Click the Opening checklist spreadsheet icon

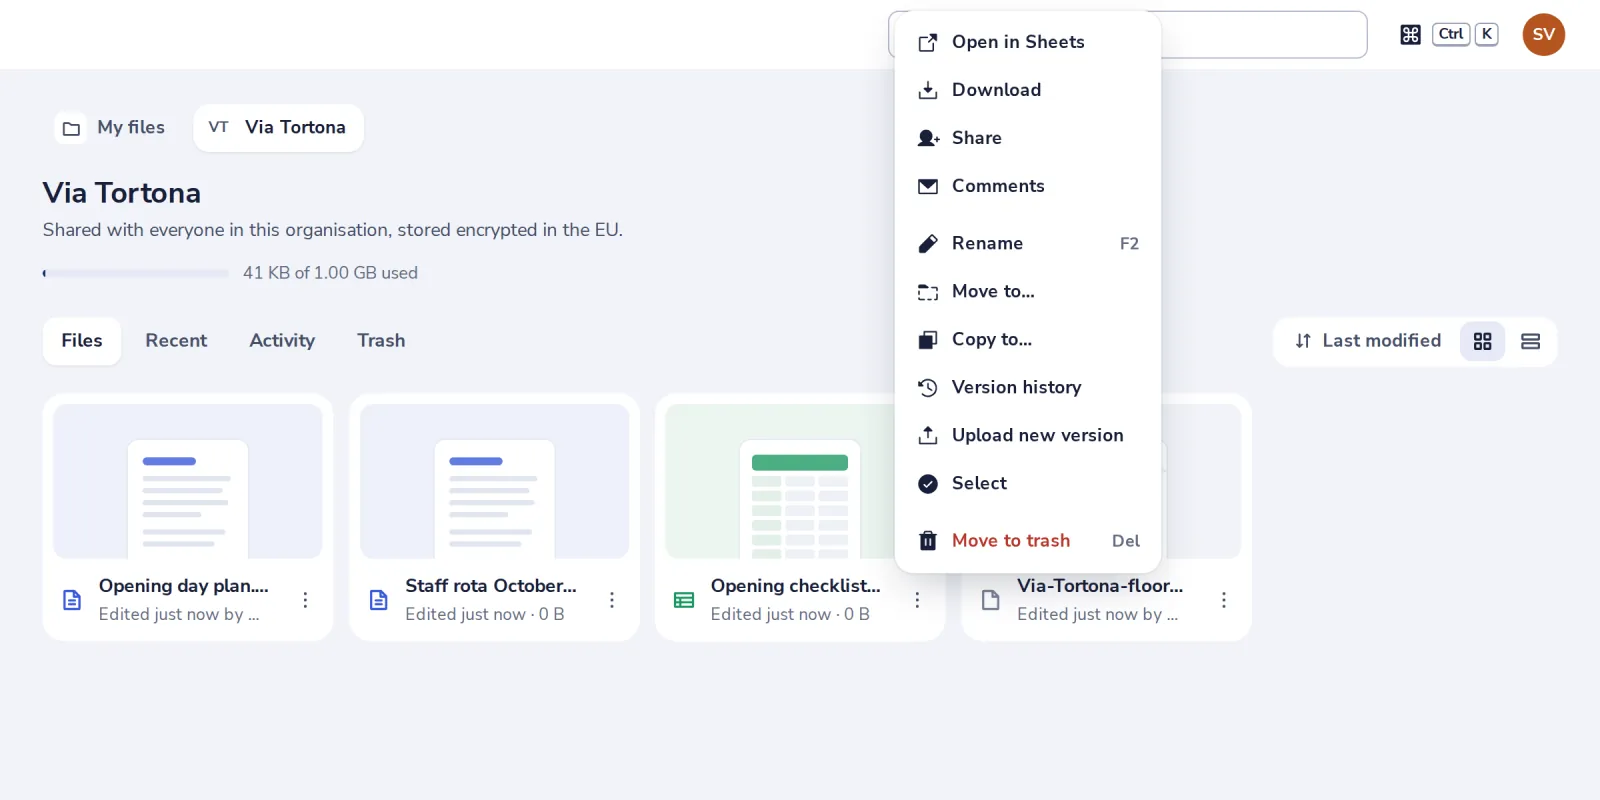[684, 600]
